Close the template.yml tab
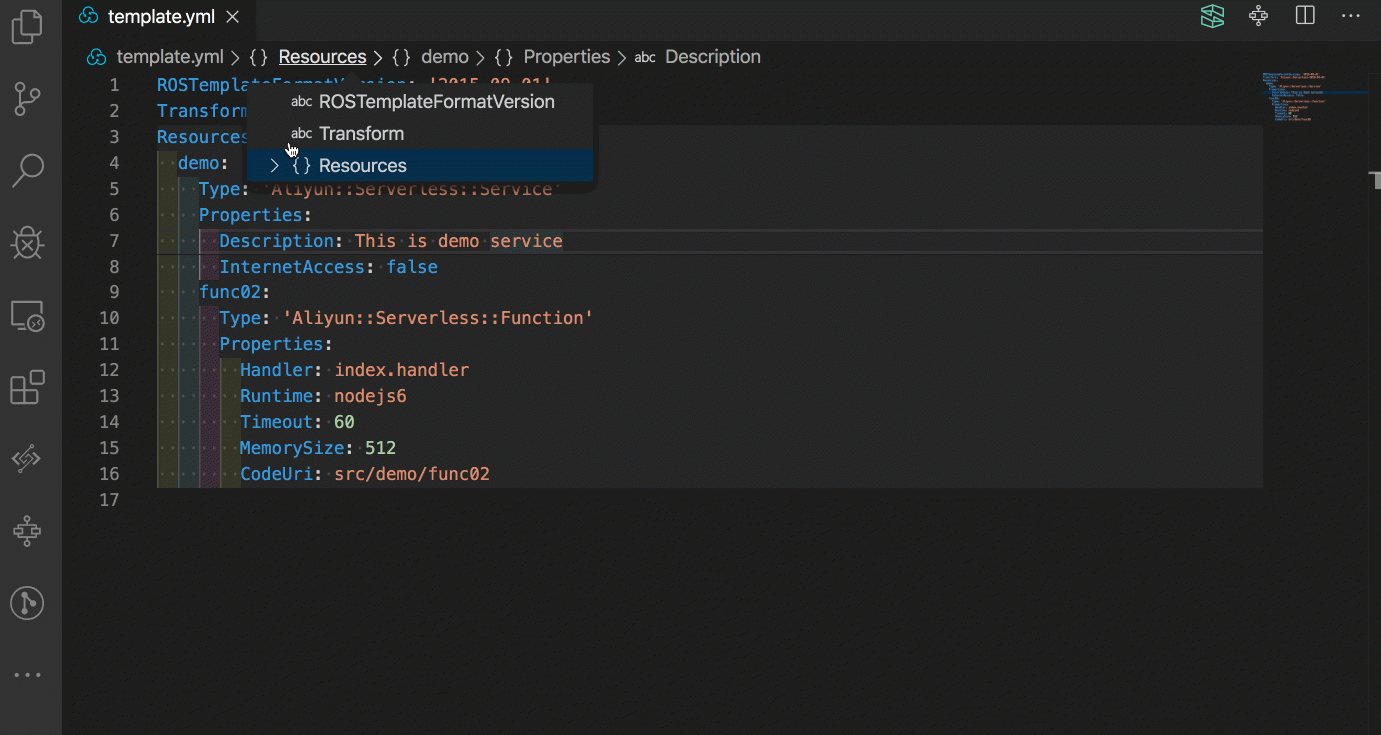Screen dimensions: 1381x735 coord(233,17)
